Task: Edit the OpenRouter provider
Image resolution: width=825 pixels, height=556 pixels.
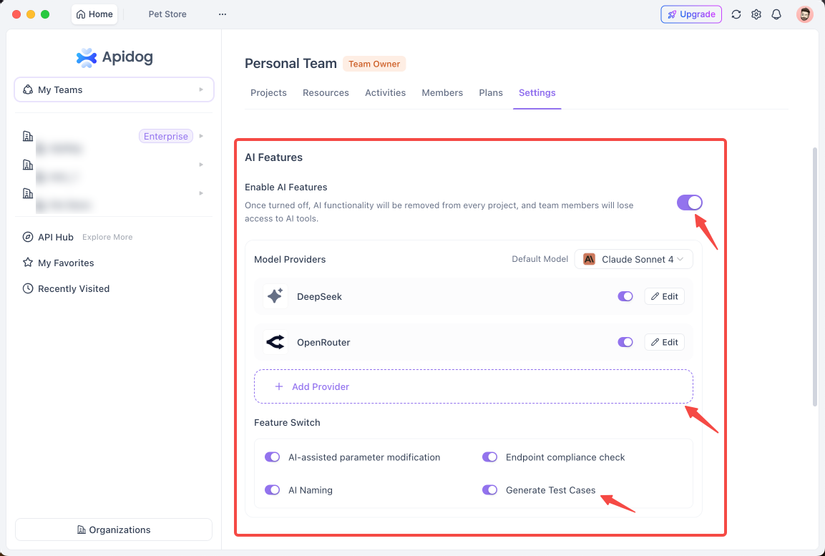Action: [665, 342]
